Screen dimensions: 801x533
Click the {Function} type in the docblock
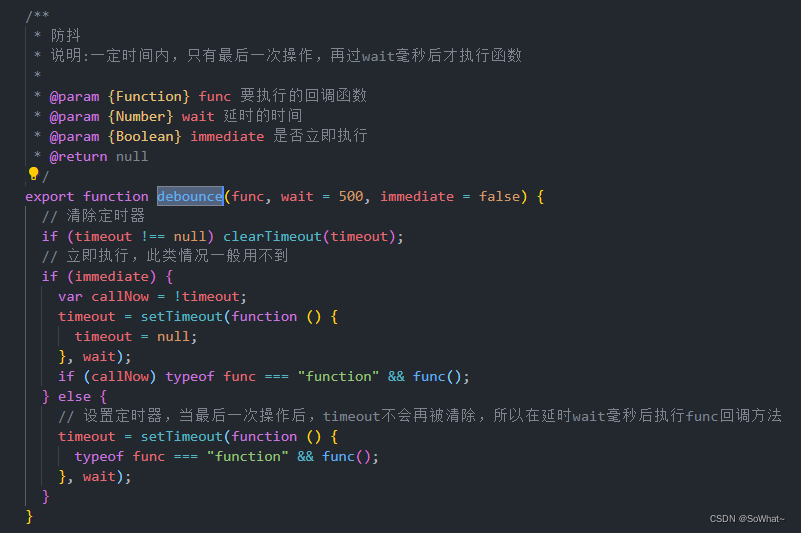tap(149, 96)
